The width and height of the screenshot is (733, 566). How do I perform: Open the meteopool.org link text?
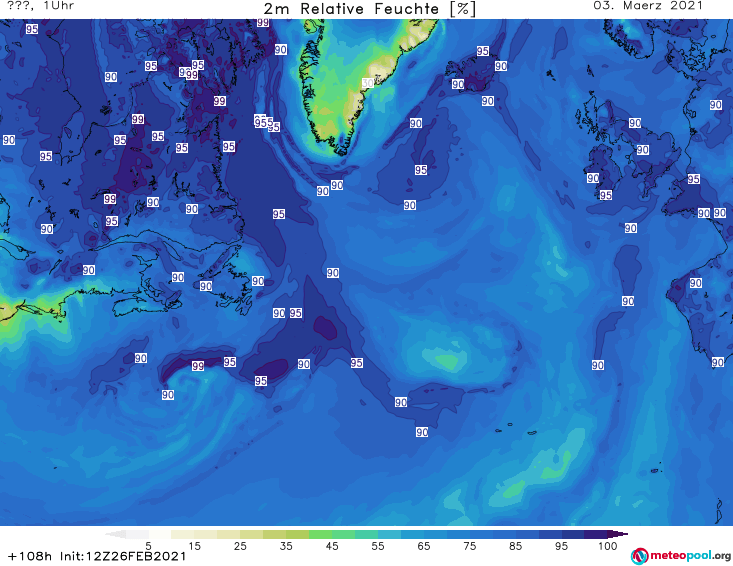point(690,556)
